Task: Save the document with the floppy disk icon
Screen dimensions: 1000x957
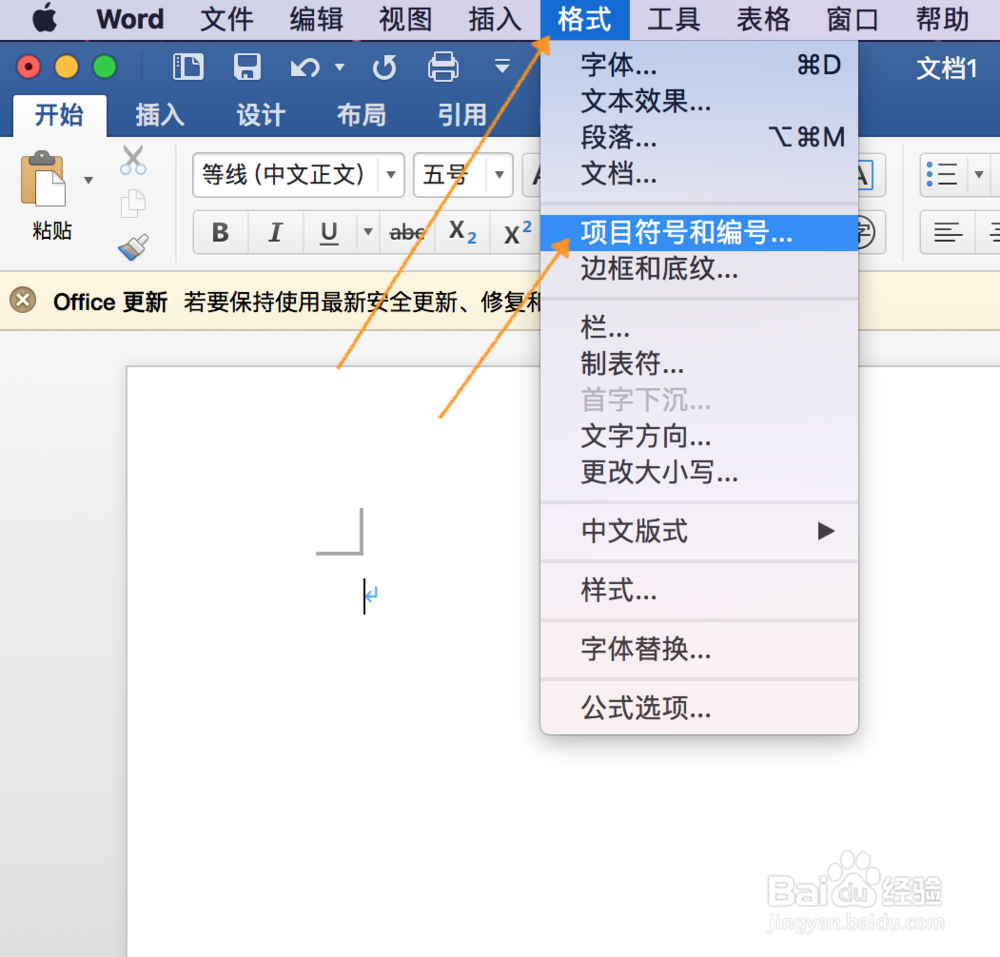Action: (247, 66)
